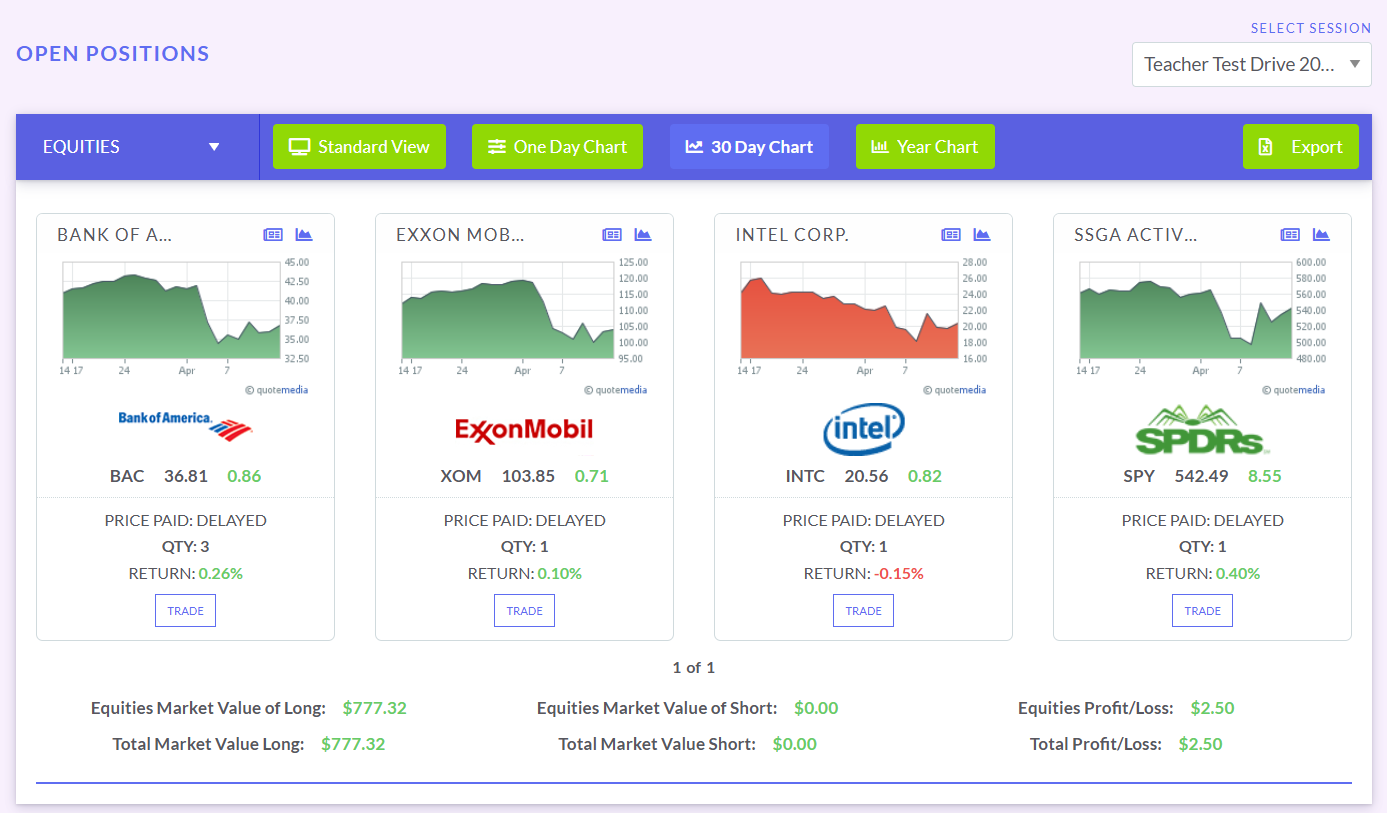Click the XOM ticker symbol

point(461,476)
